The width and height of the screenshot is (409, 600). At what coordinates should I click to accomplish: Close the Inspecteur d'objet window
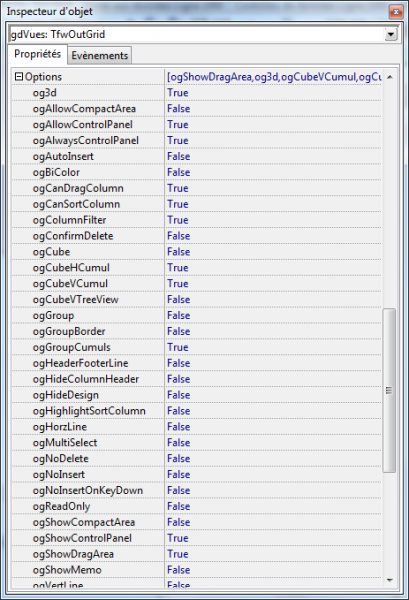click(396, 12)
